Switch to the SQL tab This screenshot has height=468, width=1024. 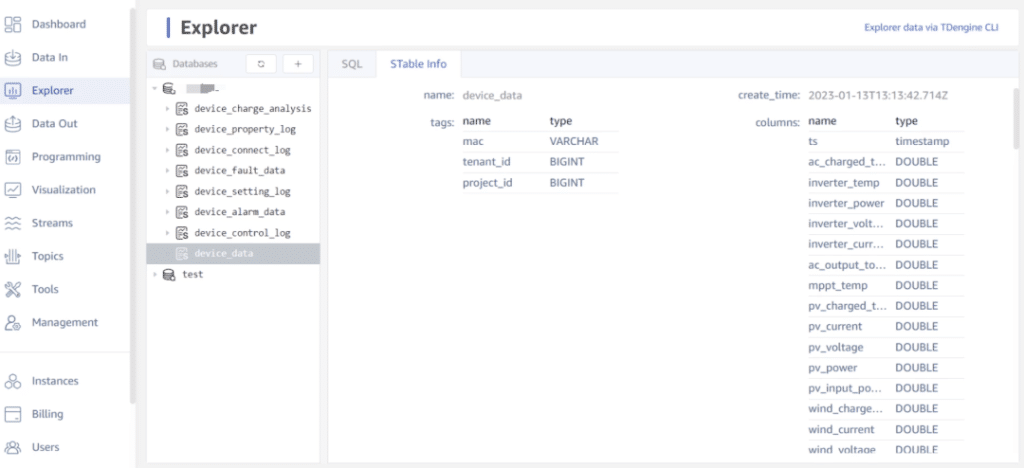352,64
